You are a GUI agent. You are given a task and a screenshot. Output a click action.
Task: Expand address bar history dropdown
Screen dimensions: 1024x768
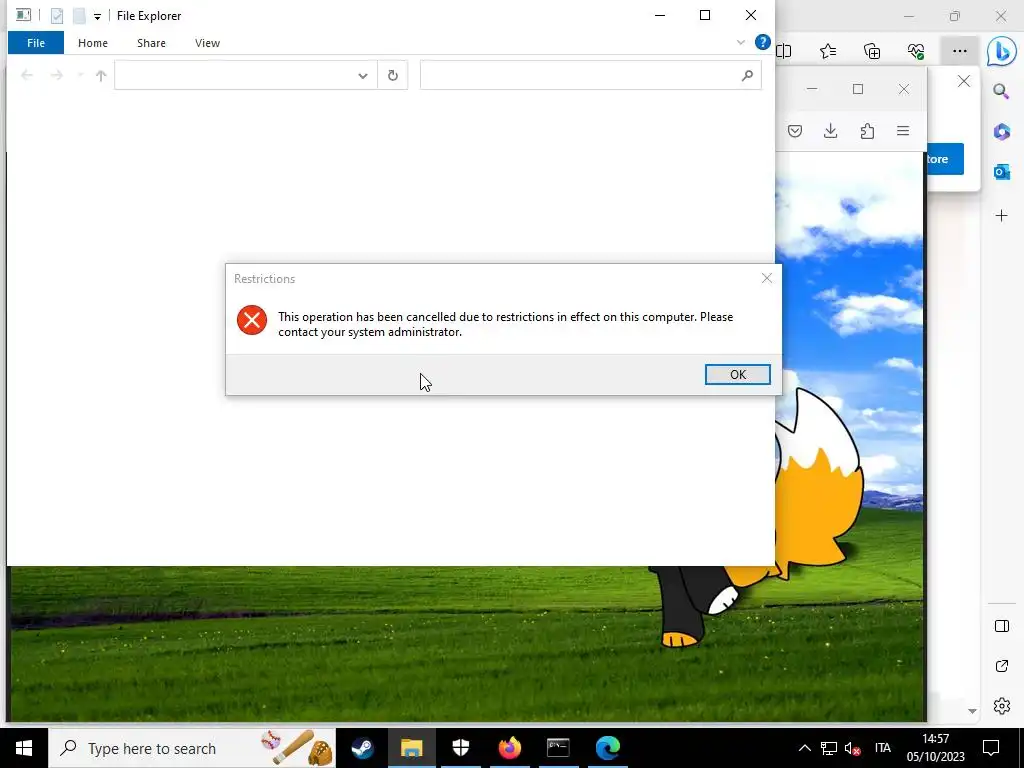(x=362, y=75)
